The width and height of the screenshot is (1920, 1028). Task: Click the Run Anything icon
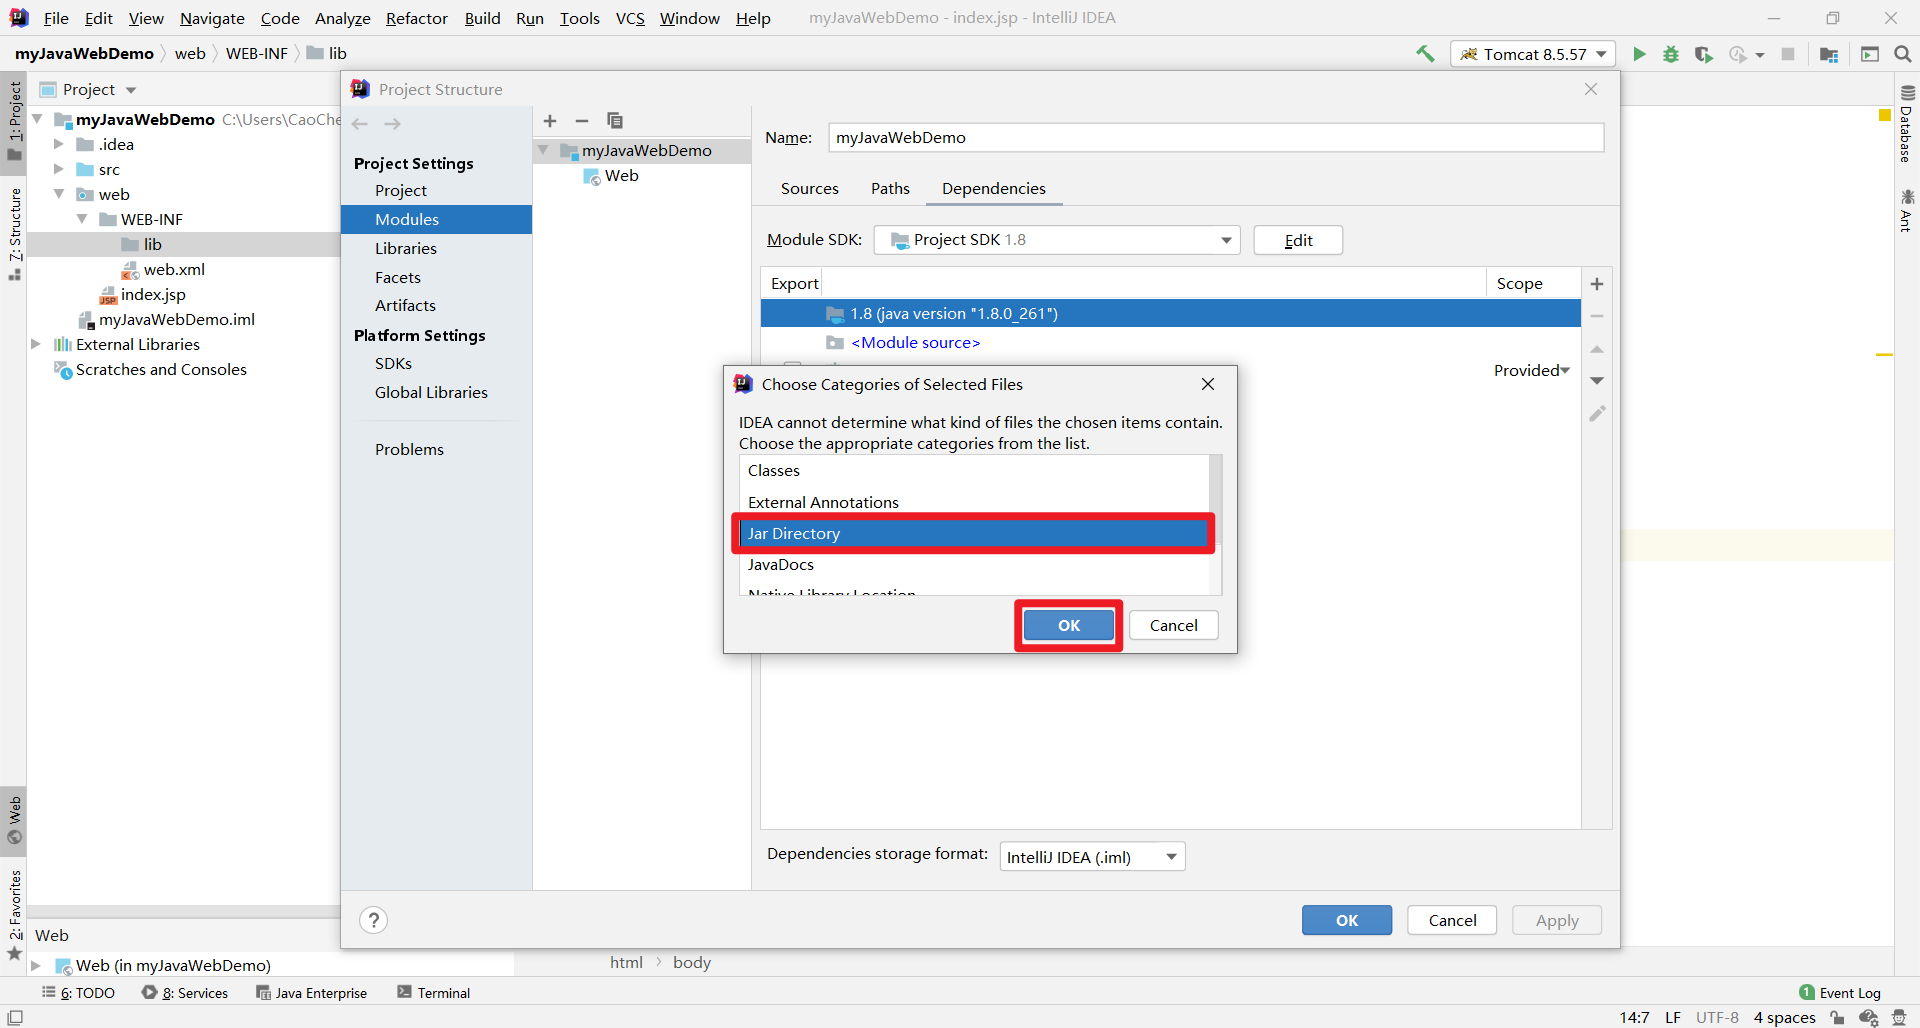pyautogui.click(x=1870, y=54)
